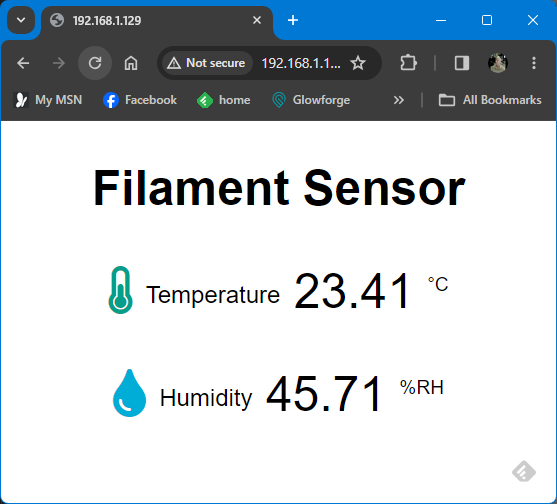Image resolution: width=557 pixels, height=504 pixels.
Task: Click the blue water droplet icon
Action: 129,393
